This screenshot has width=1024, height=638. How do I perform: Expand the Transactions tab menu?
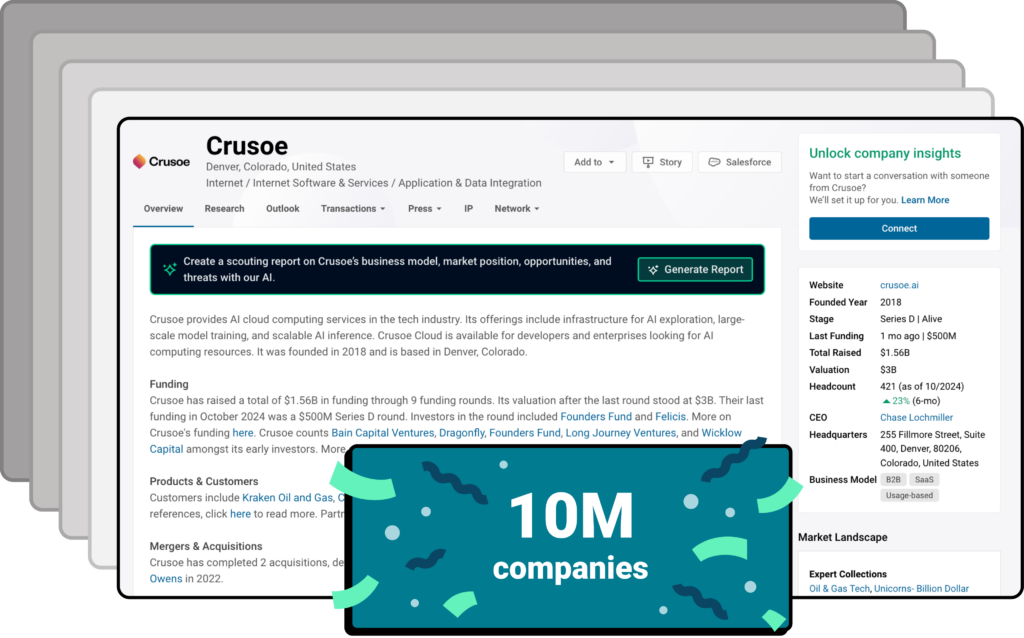(352, 209)
